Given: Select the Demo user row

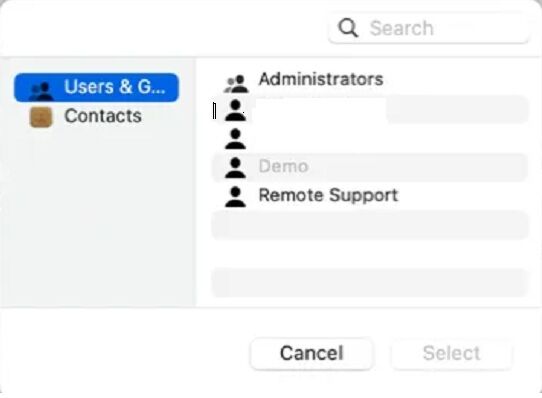Looking at the screenshot, I should point(370,167).
